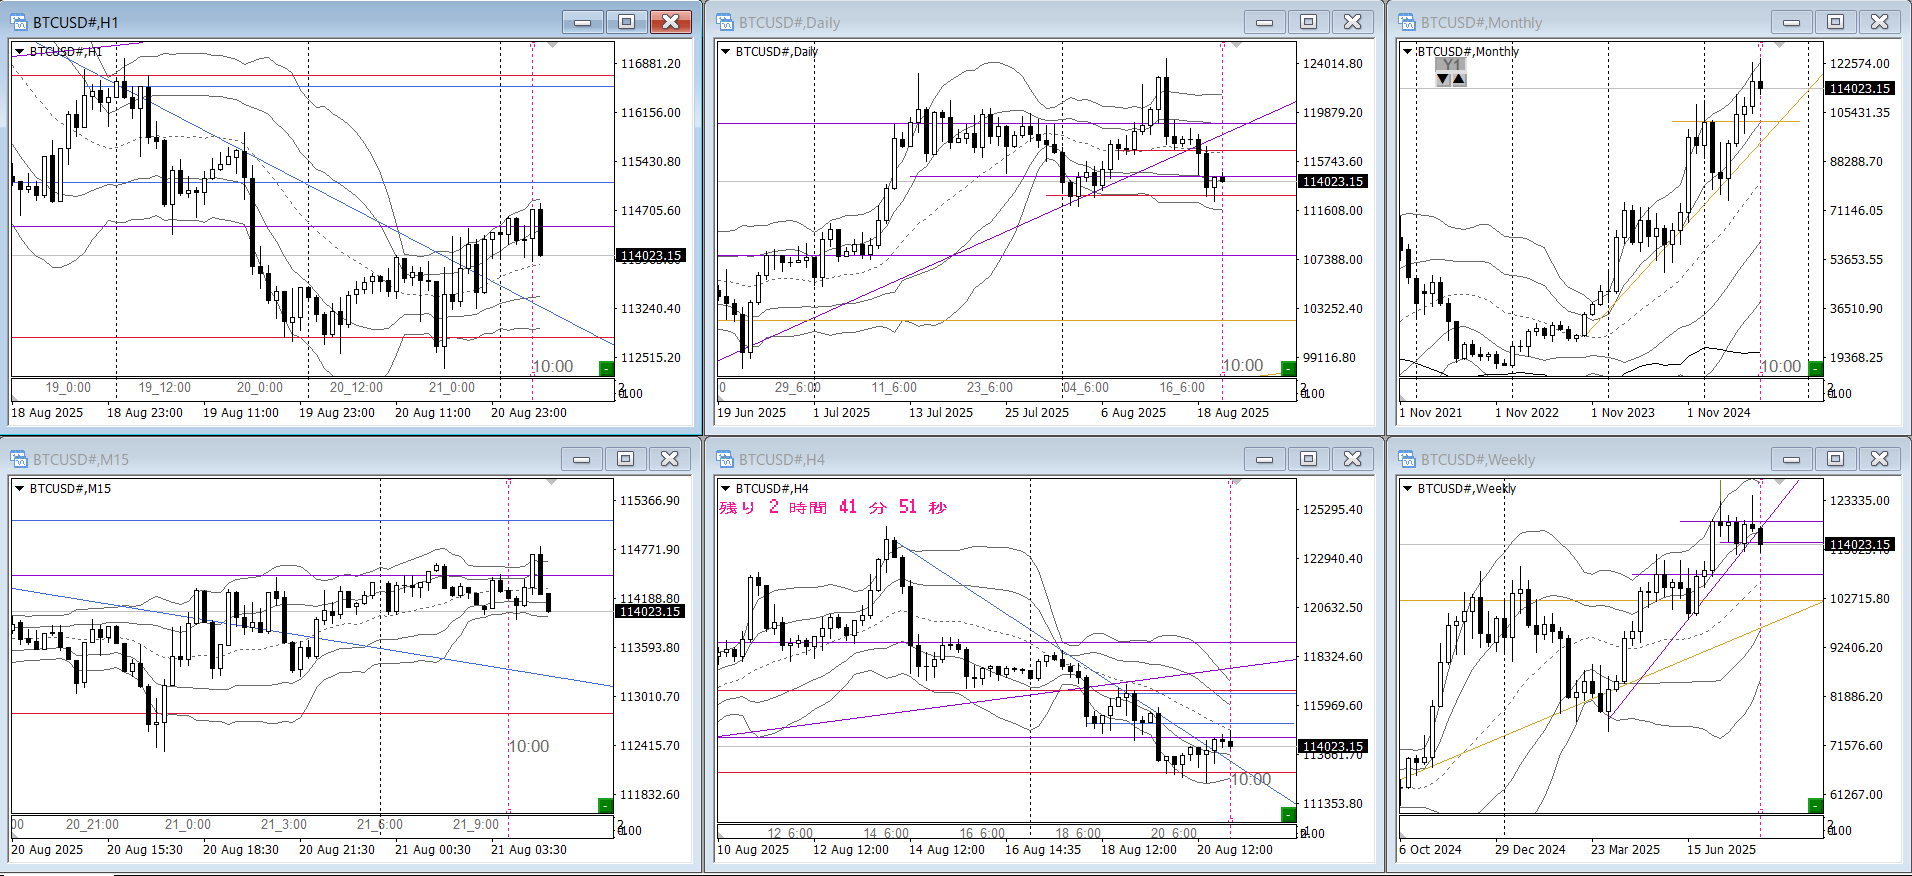Click the Y1 label button on Monthly chart

1451,64
